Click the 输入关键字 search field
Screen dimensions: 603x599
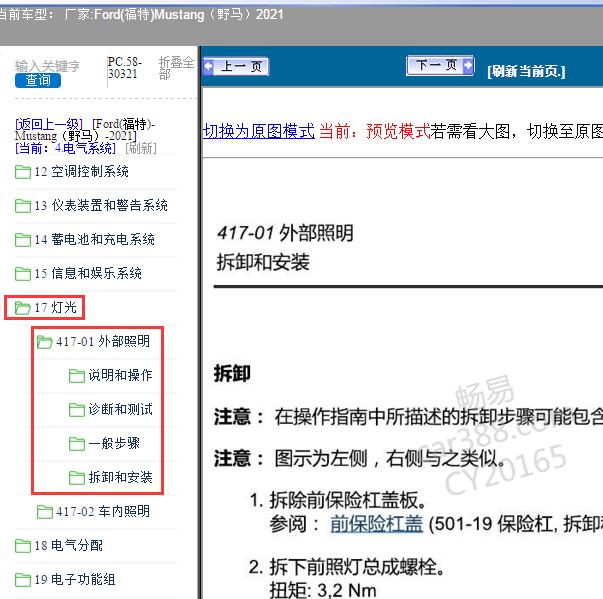tap(47, 66)
